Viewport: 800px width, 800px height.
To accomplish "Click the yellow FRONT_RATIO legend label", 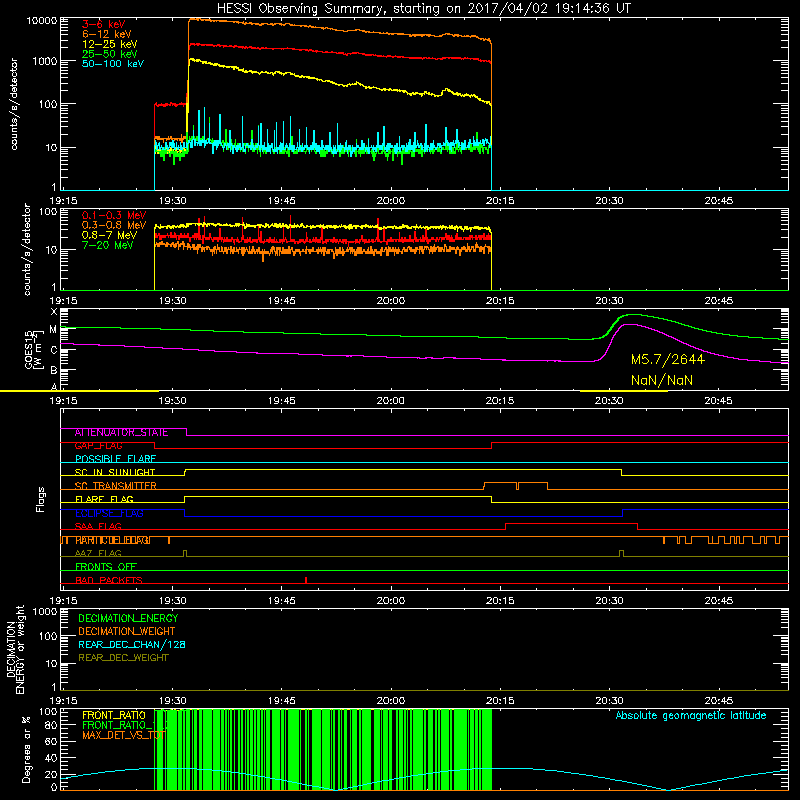I will (x=114, y=716).
